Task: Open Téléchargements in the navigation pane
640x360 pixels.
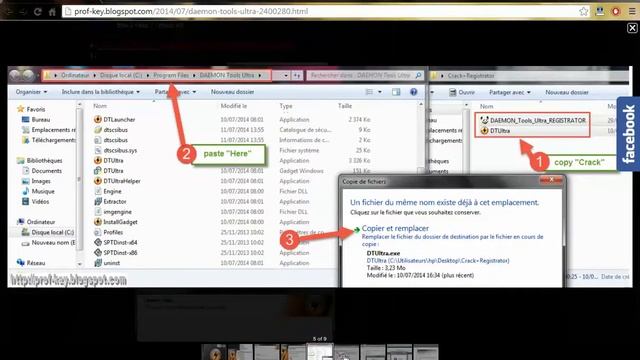Action: coord(48,140)
